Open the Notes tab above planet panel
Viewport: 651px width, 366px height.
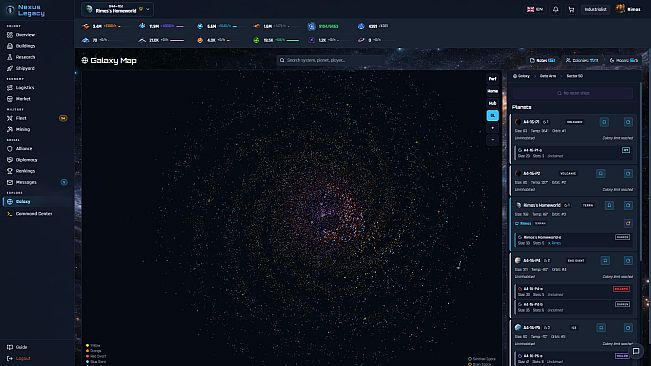tap(542, 61)
